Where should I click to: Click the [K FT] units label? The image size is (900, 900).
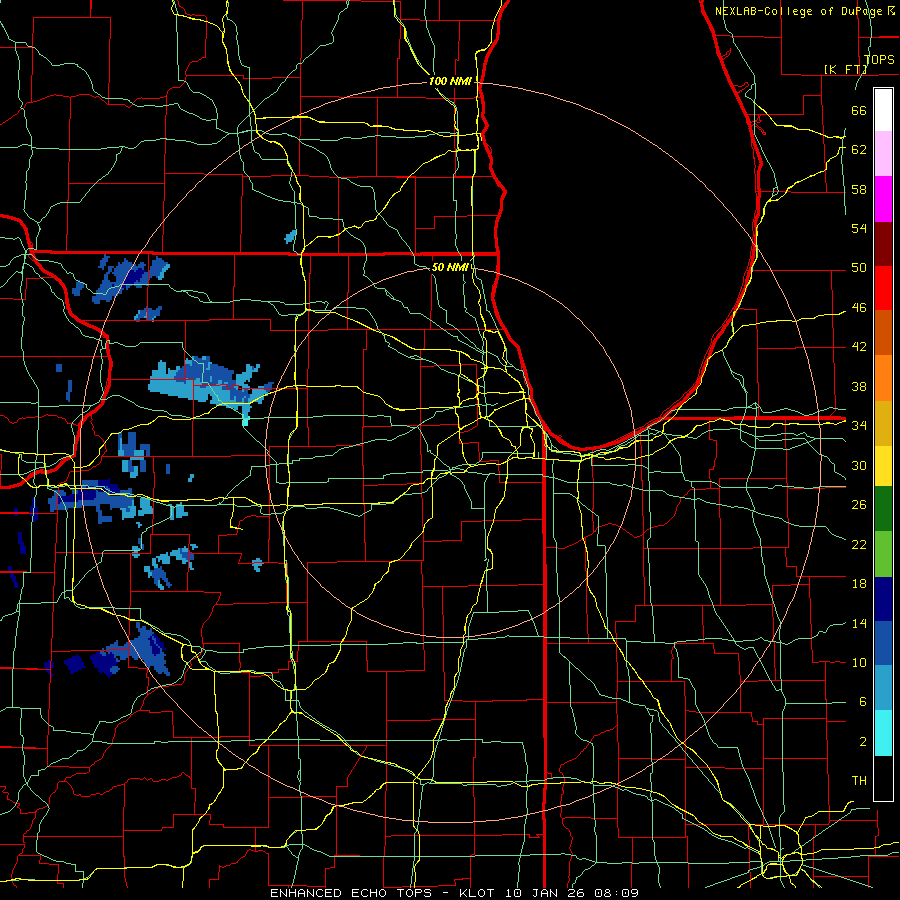point(845,69)
